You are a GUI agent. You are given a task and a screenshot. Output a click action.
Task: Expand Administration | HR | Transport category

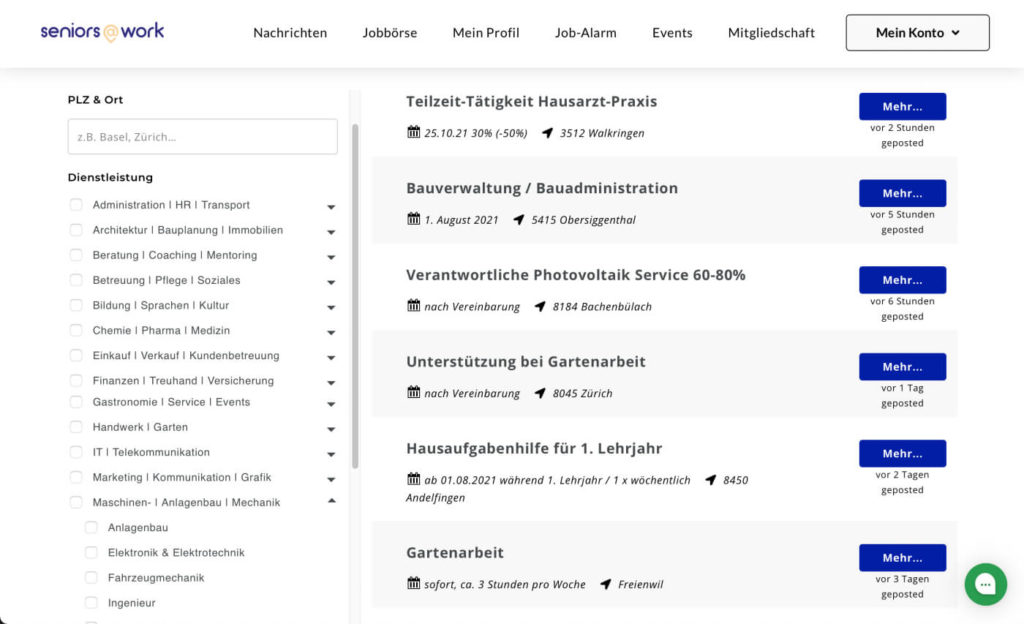[x=331, y=207]
